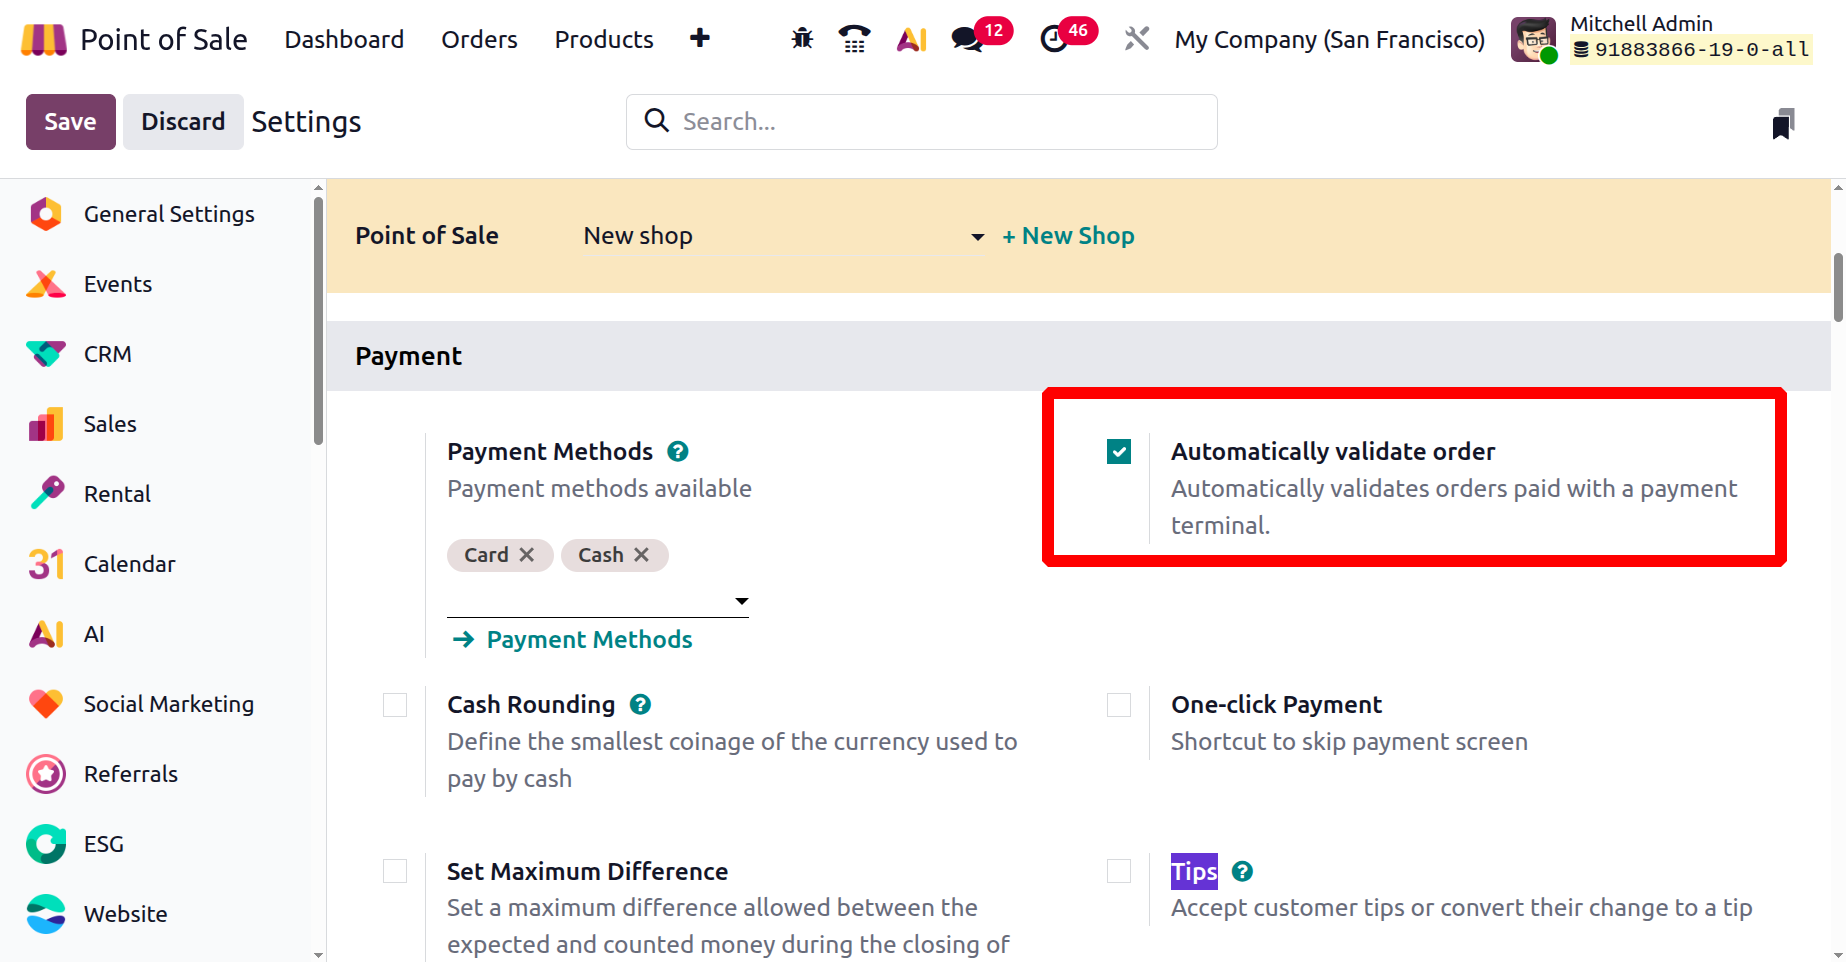Expand the New shop selector dropdown
This screenshot has height=962, width=1846.
[977, 237]
